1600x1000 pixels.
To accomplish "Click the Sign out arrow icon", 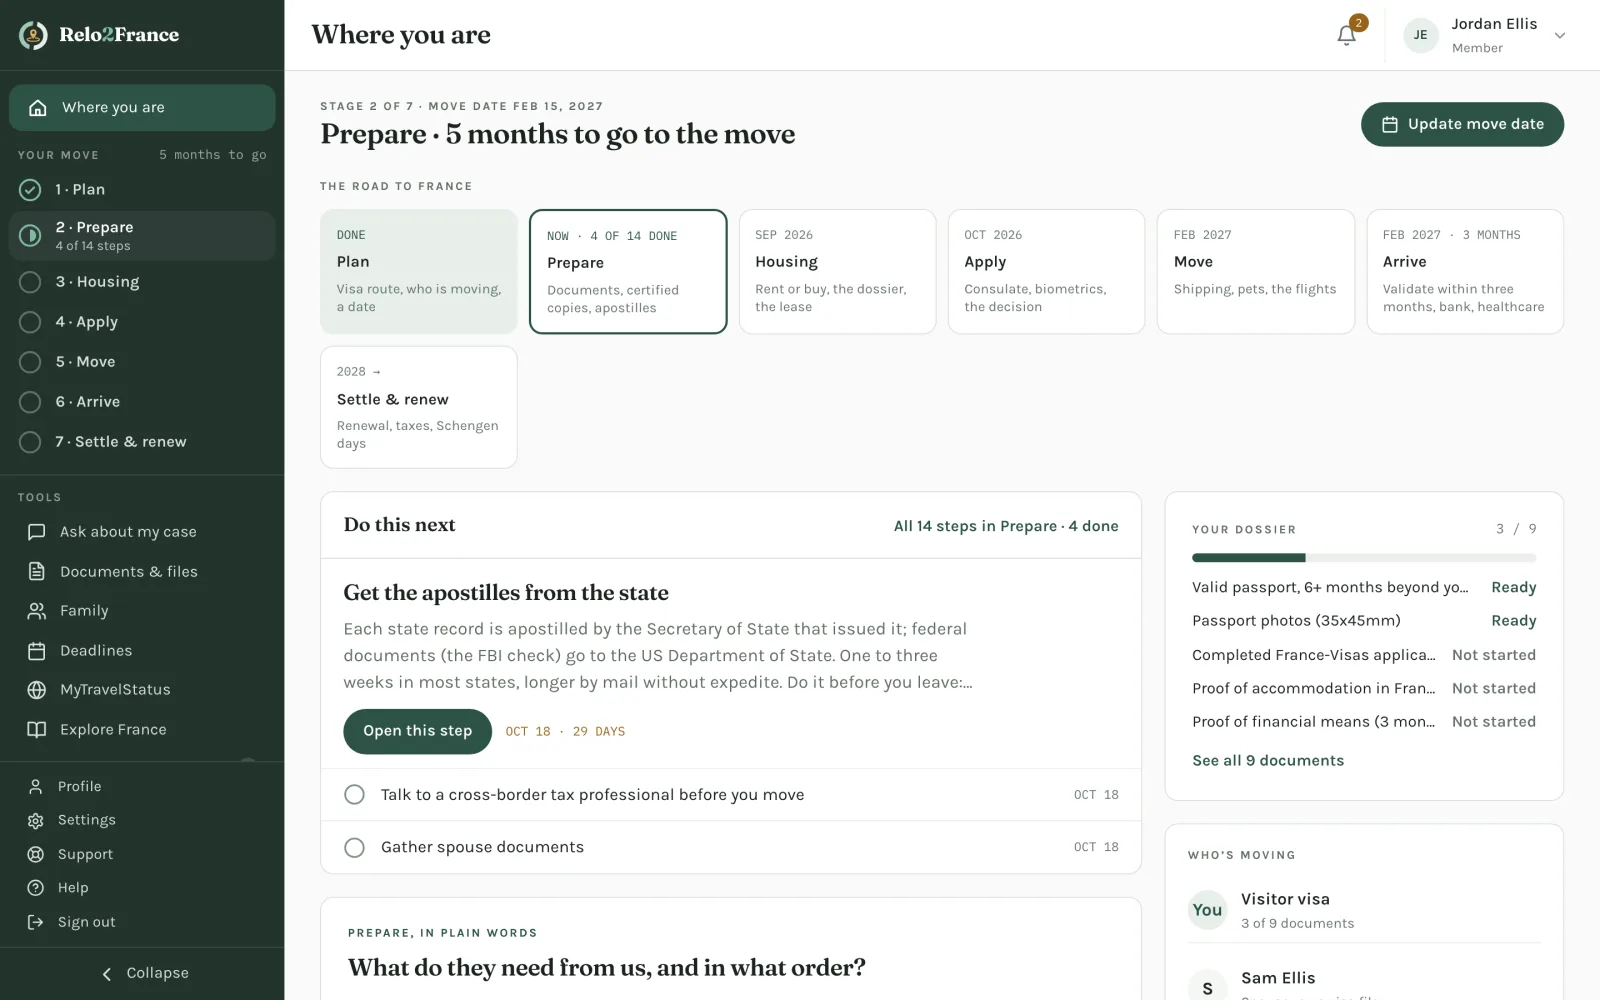I will (36, 922).
